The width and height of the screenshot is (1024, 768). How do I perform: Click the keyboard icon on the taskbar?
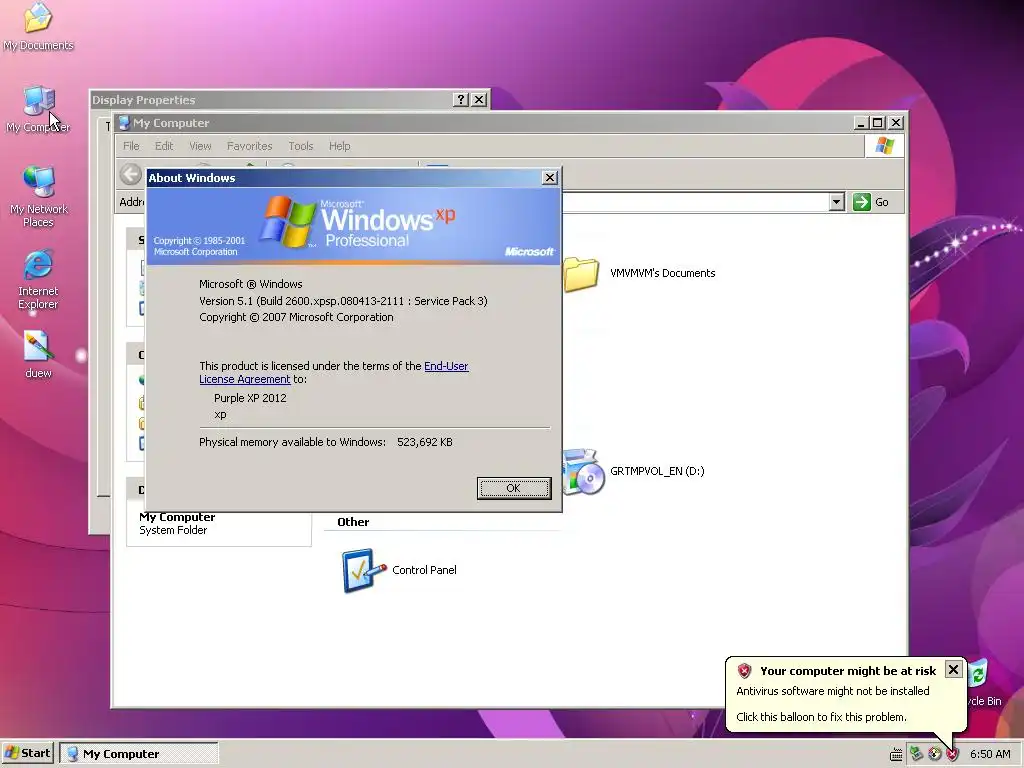(896, 754)
